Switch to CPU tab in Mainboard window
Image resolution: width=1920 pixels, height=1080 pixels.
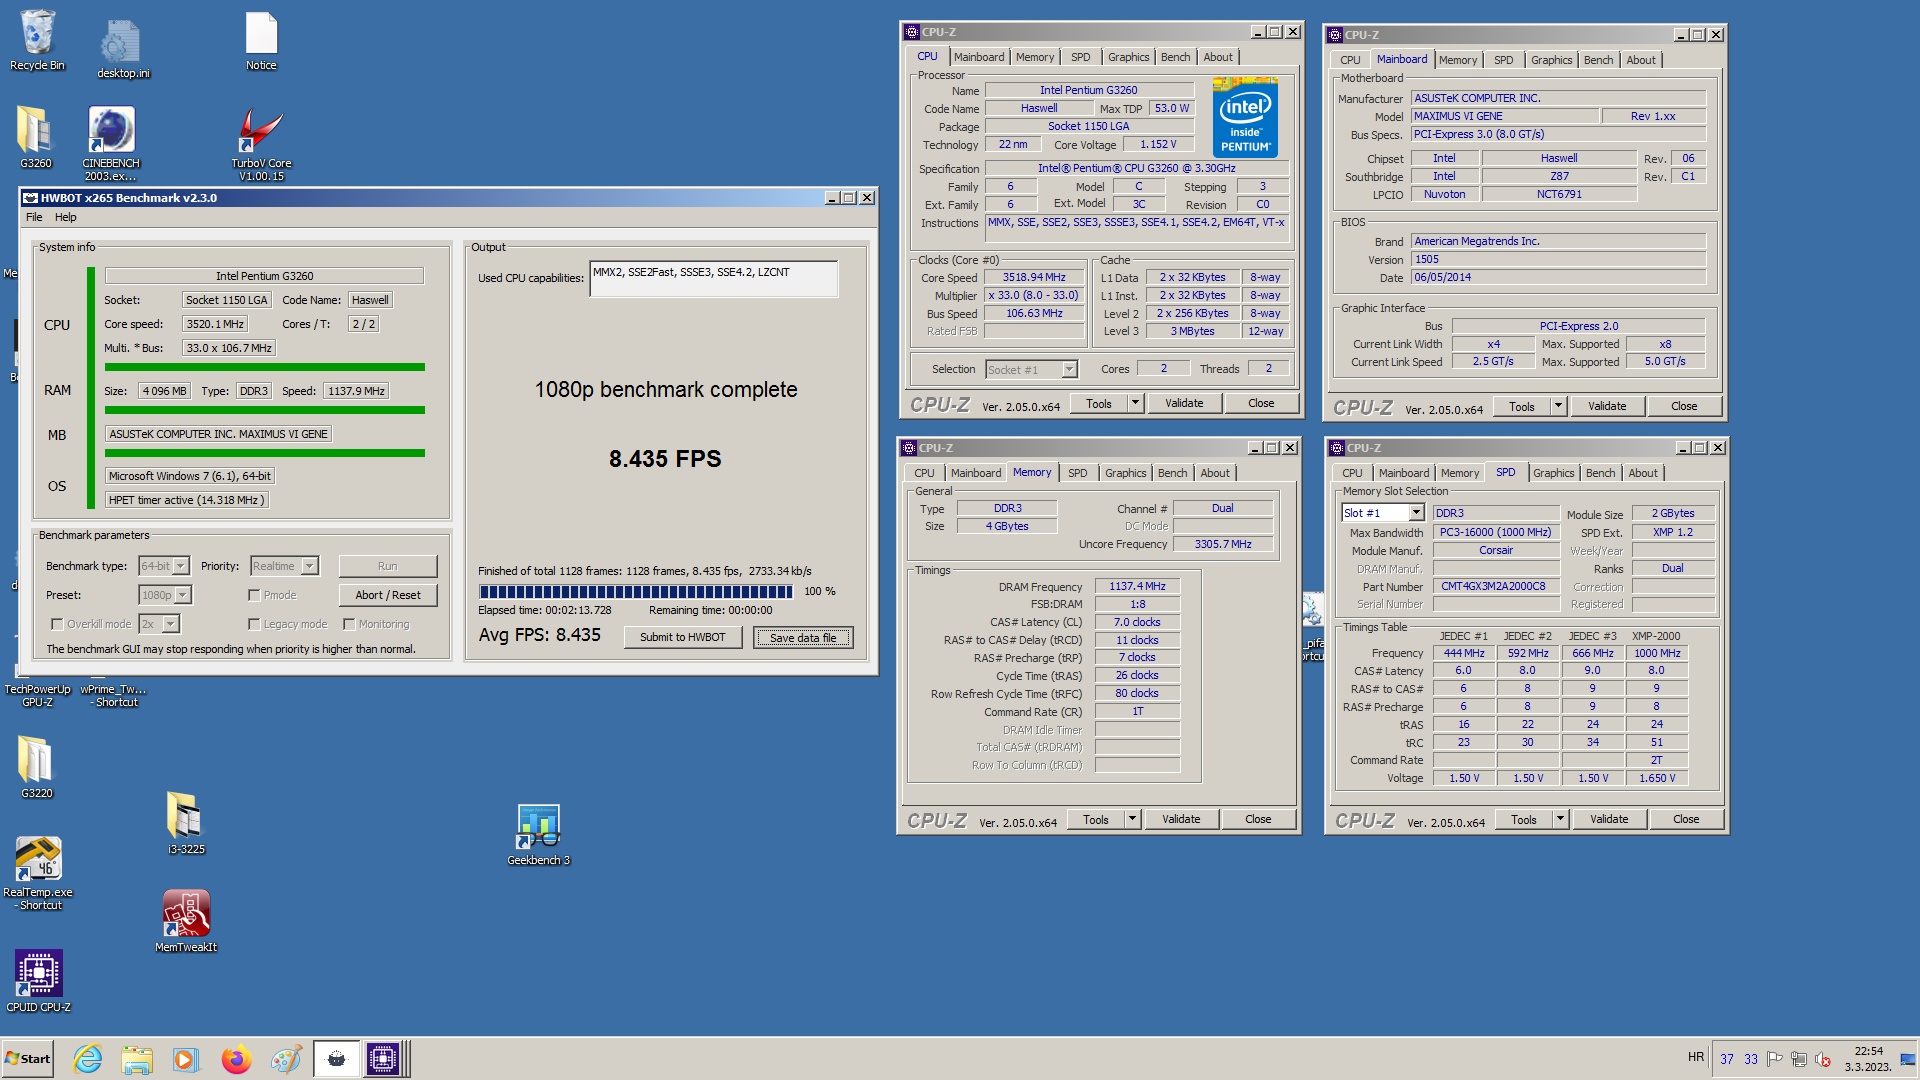tap(1350, 60)
